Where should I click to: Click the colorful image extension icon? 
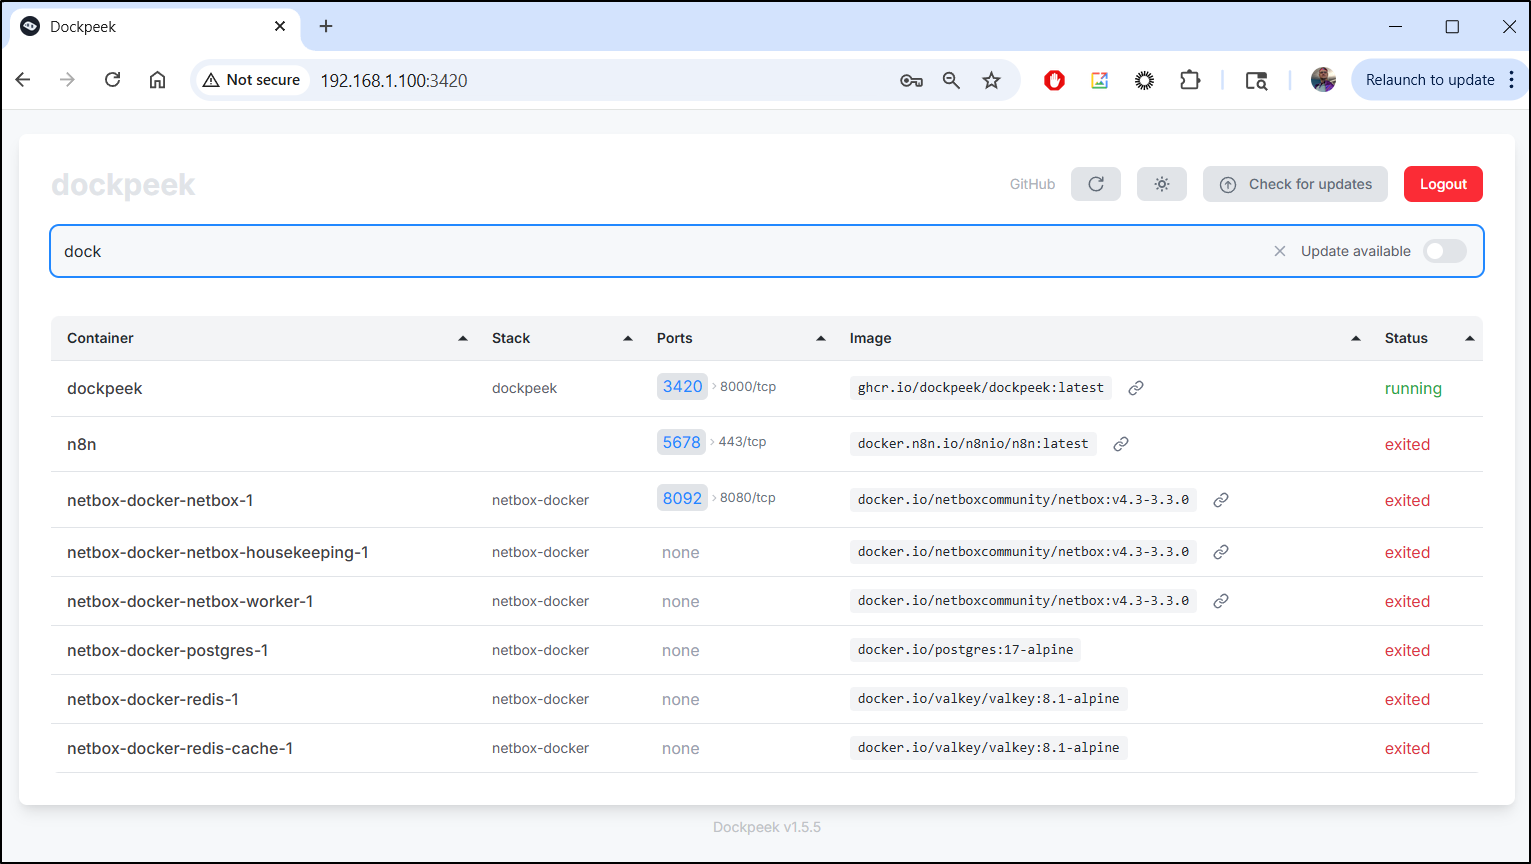(1099, 80)
